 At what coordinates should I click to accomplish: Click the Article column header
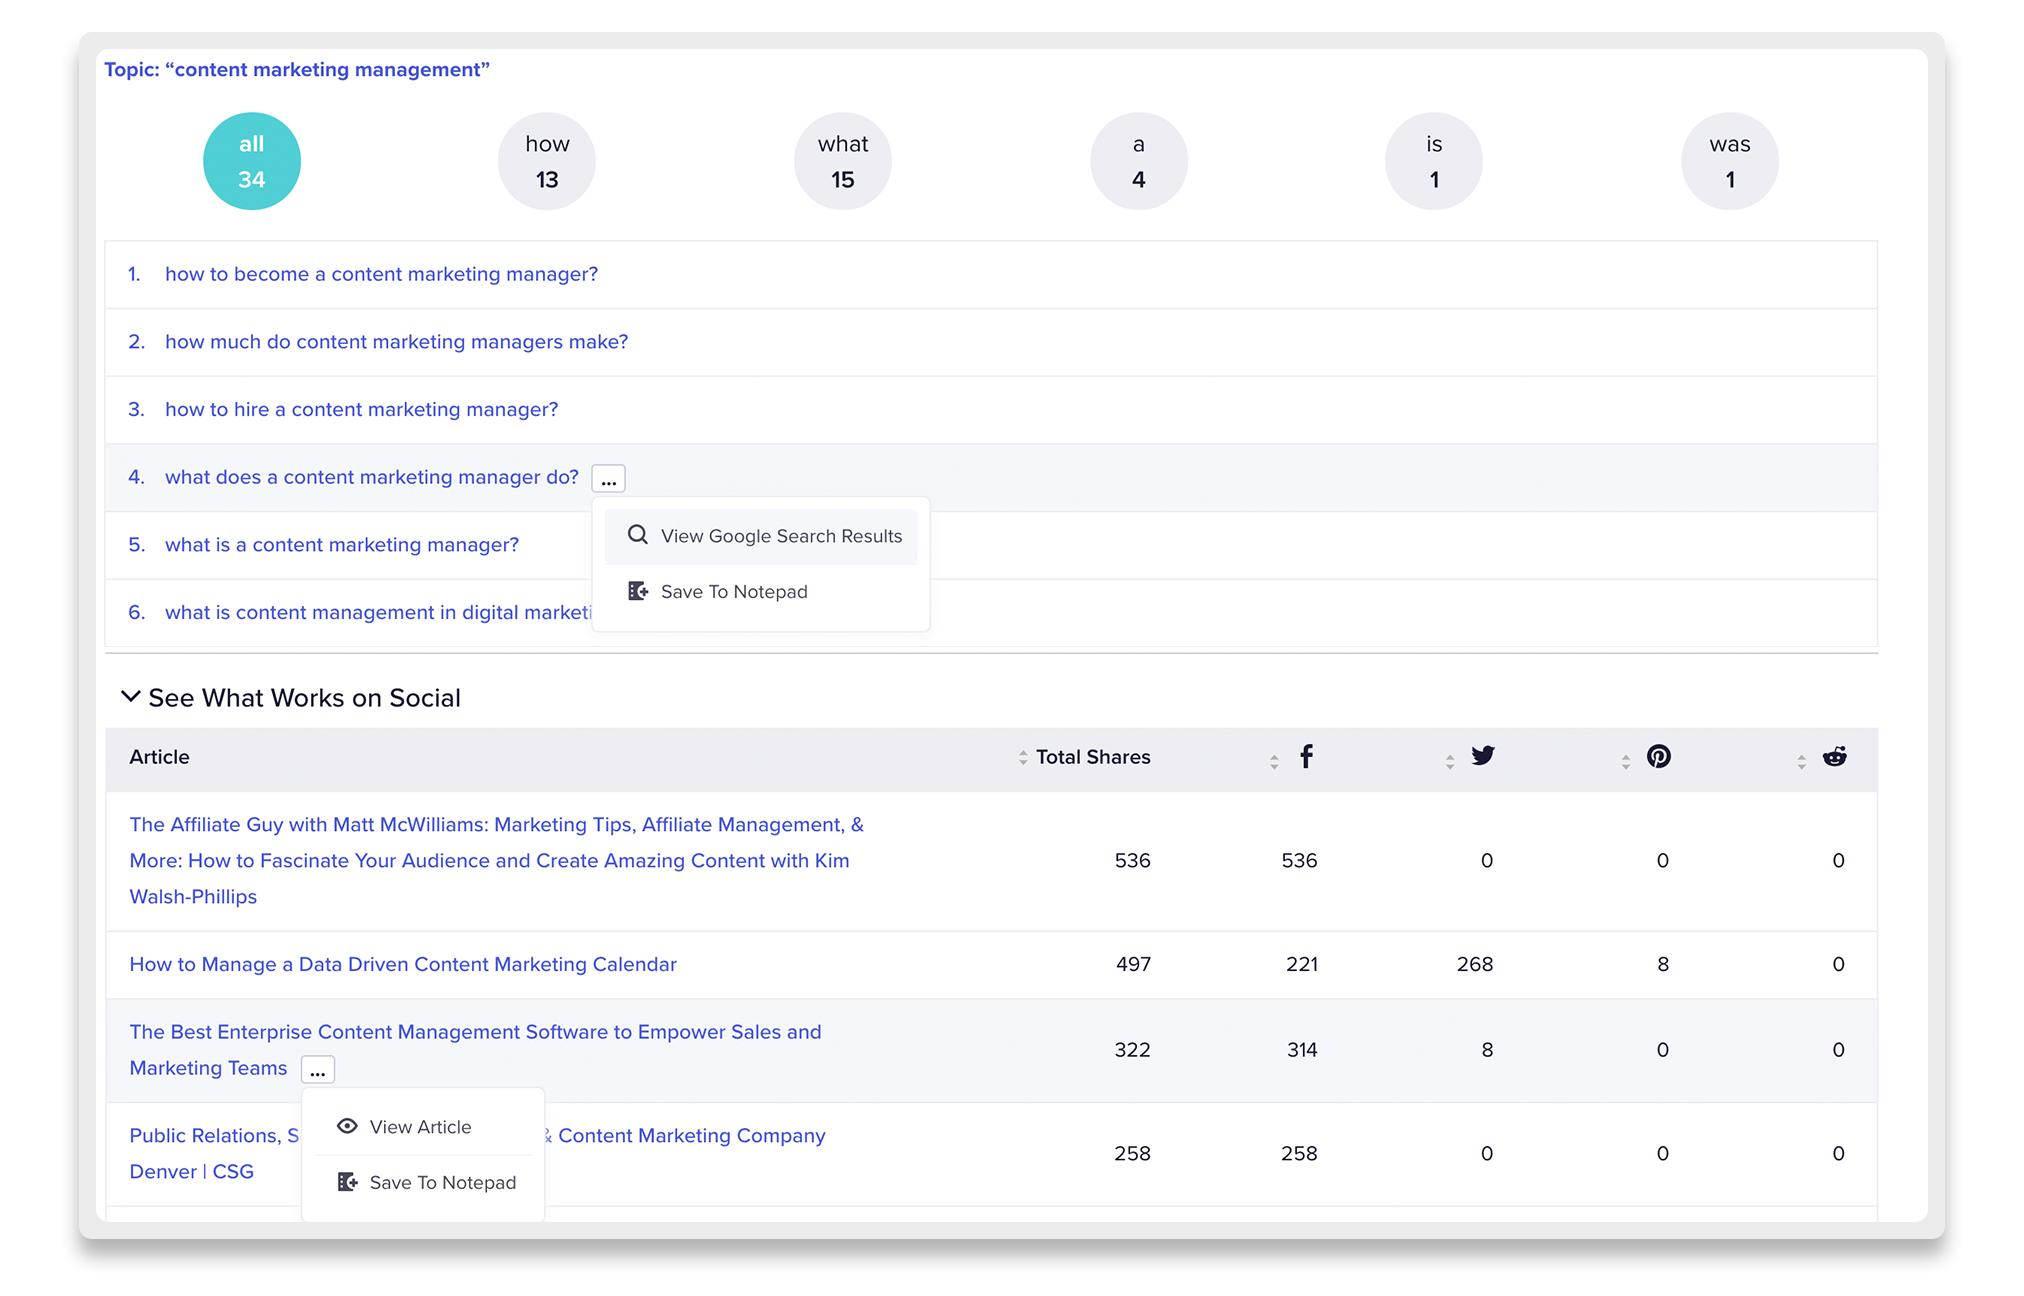(159, 757)
